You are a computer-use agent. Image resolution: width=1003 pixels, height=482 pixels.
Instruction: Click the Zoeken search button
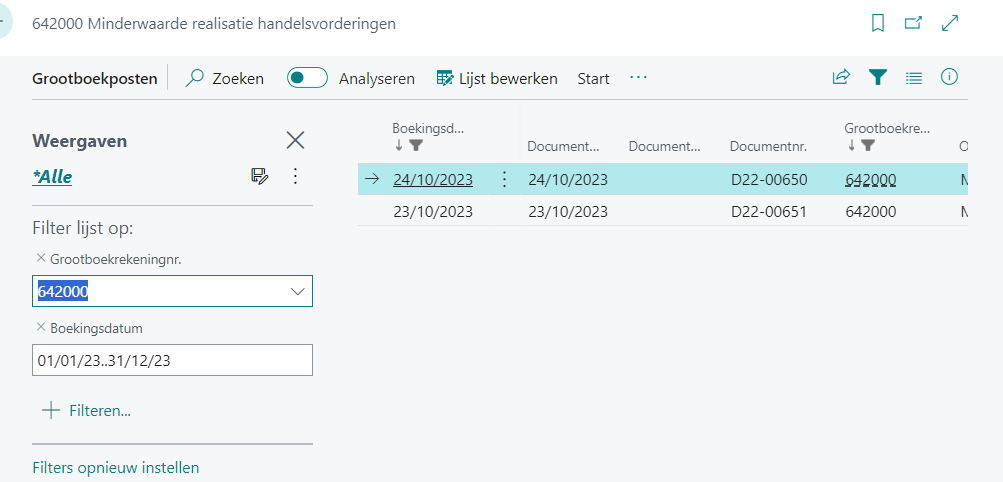click(226, 78)
